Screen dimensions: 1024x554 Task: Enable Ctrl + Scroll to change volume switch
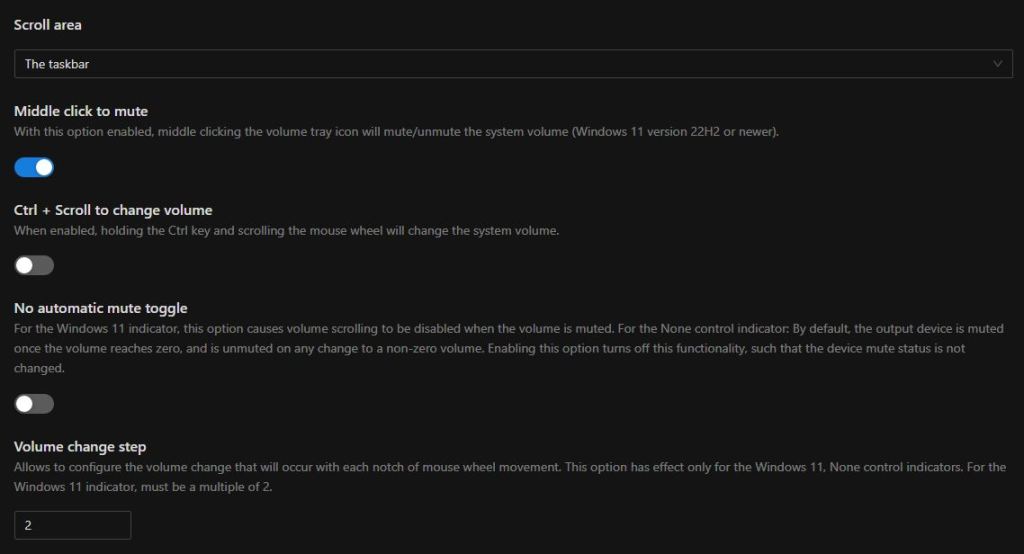(x=34, y=265)
